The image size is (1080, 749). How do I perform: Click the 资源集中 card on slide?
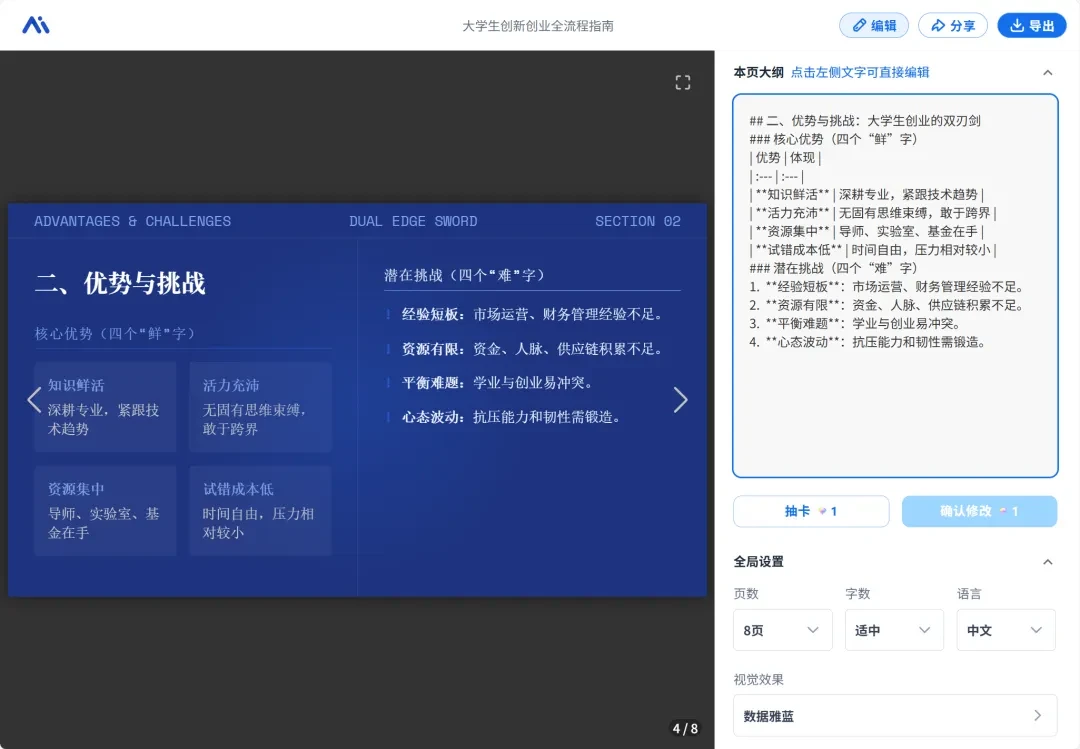(x=105, y=511)
